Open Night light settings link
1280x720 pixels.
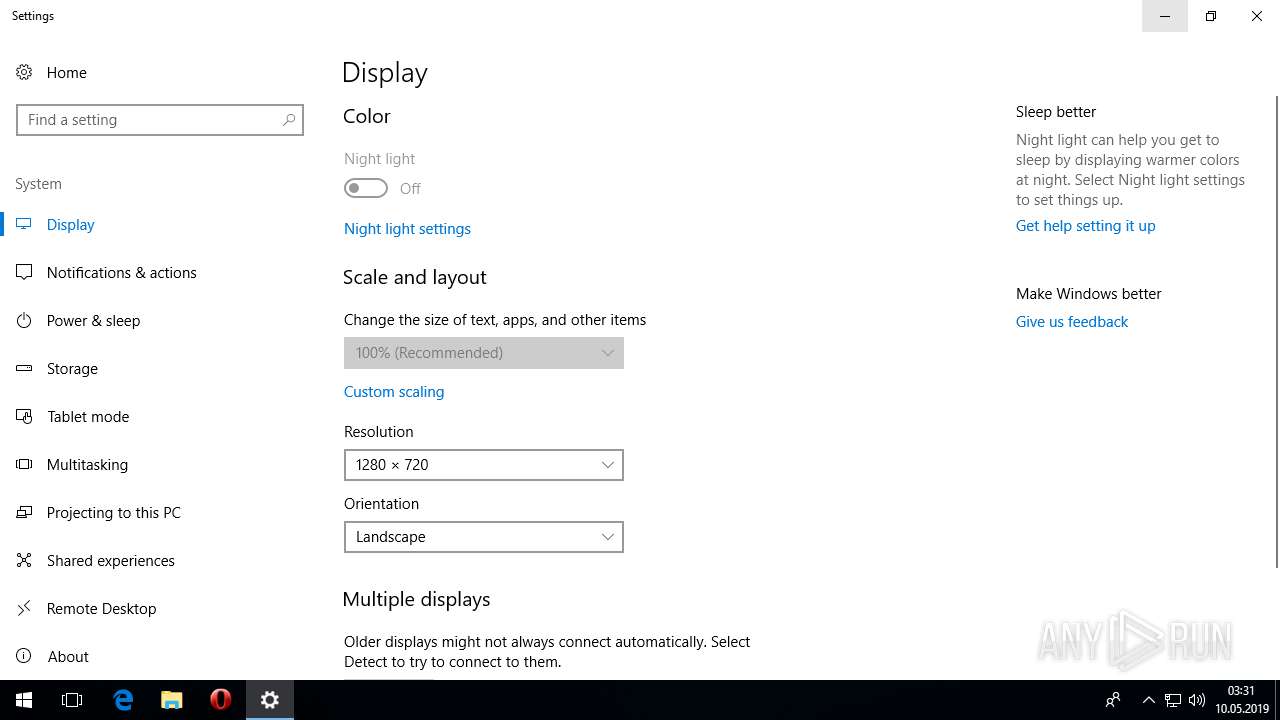pyautogui.click(x=407, y=229)
